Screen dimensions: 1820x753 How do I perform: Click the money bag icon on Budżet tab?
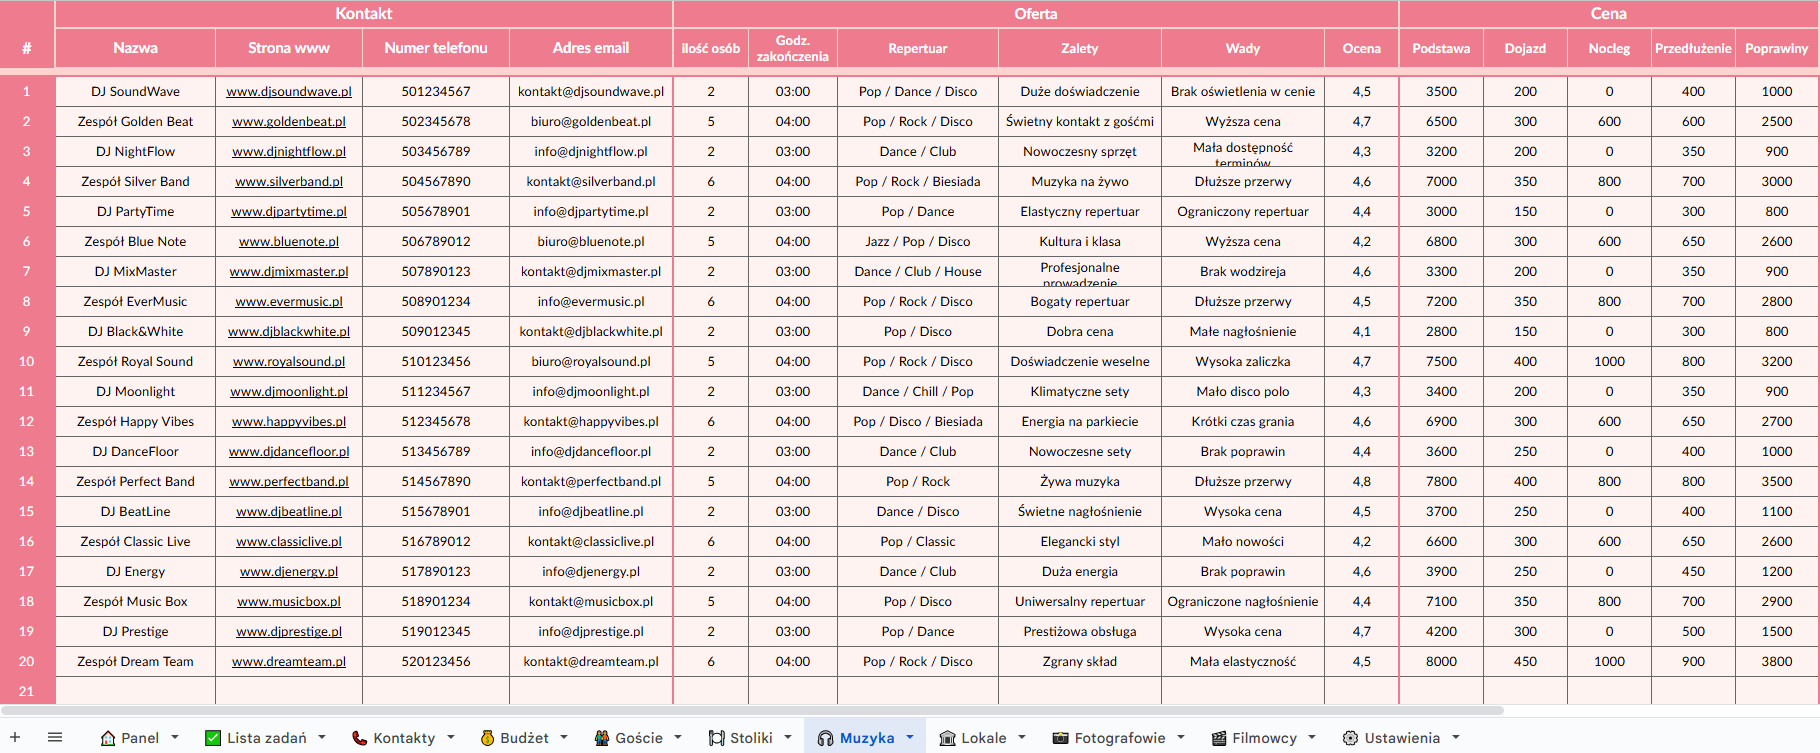pyautogui.click(x=487, y=738)
